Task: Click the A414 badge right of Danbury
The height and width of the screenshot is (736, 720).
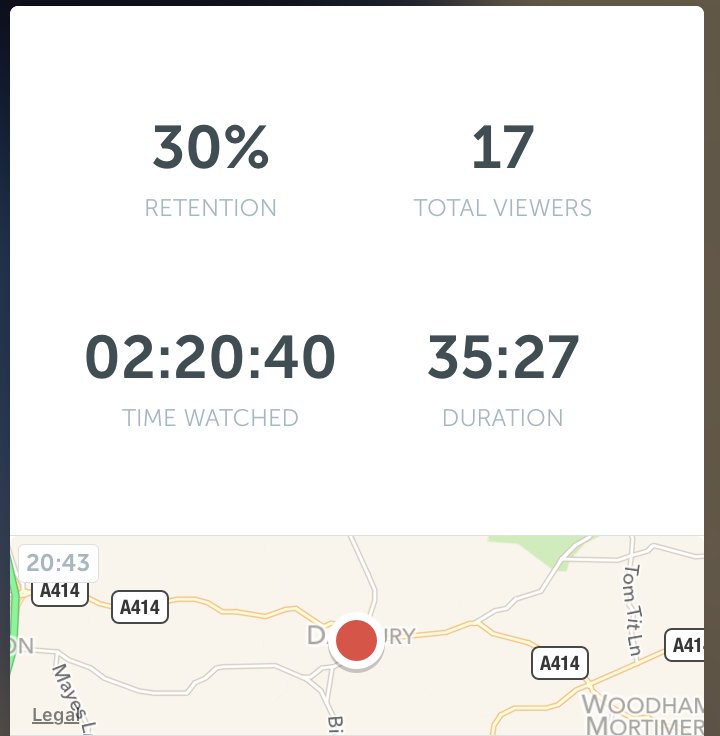Action: pos(559,663)
